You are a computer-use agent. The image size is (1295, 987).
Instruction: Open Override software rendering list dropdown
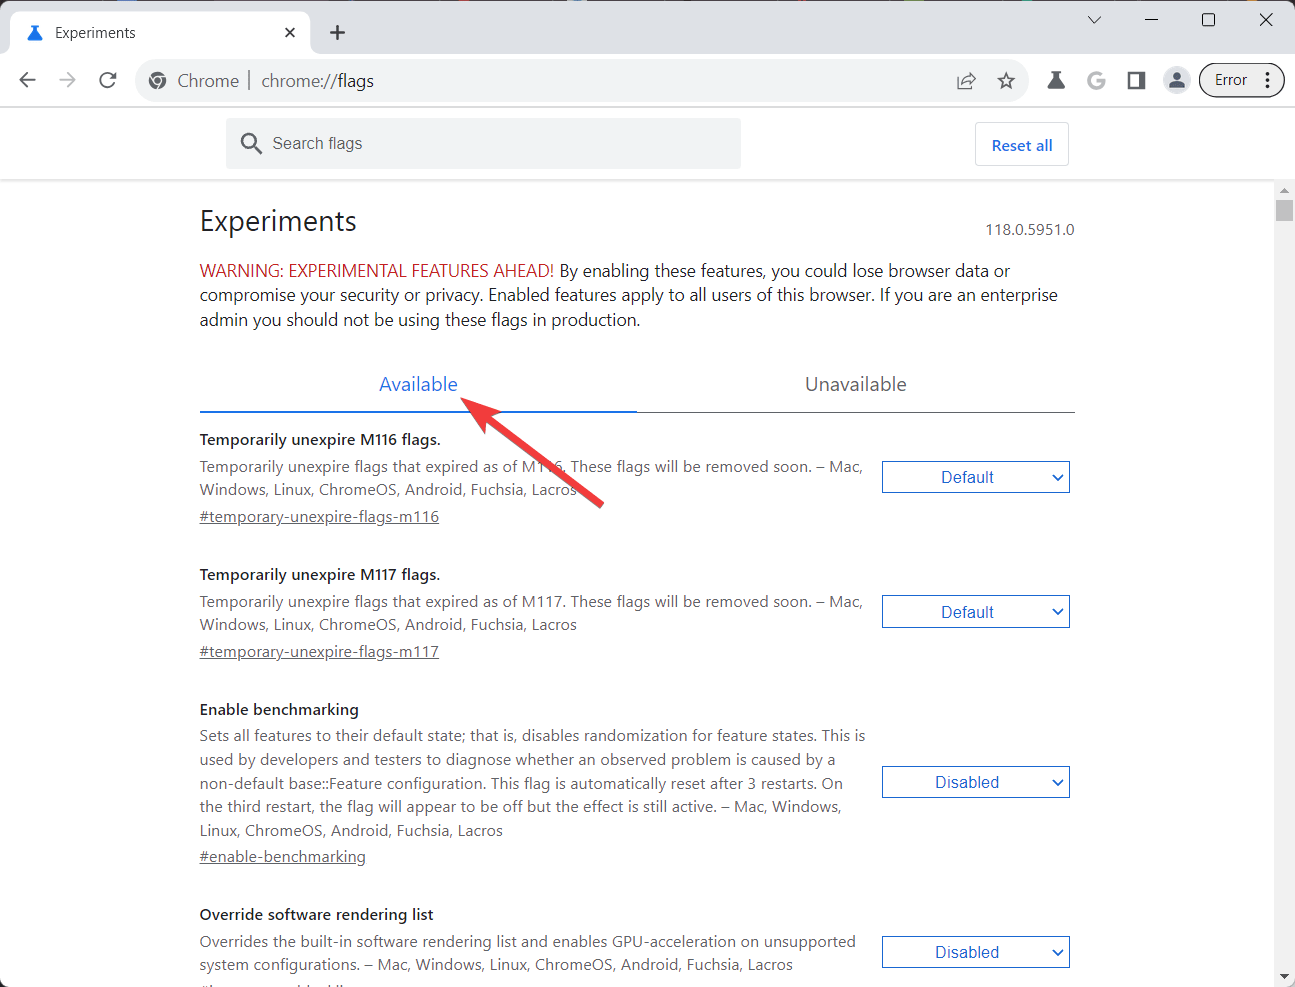coord(976,952)
